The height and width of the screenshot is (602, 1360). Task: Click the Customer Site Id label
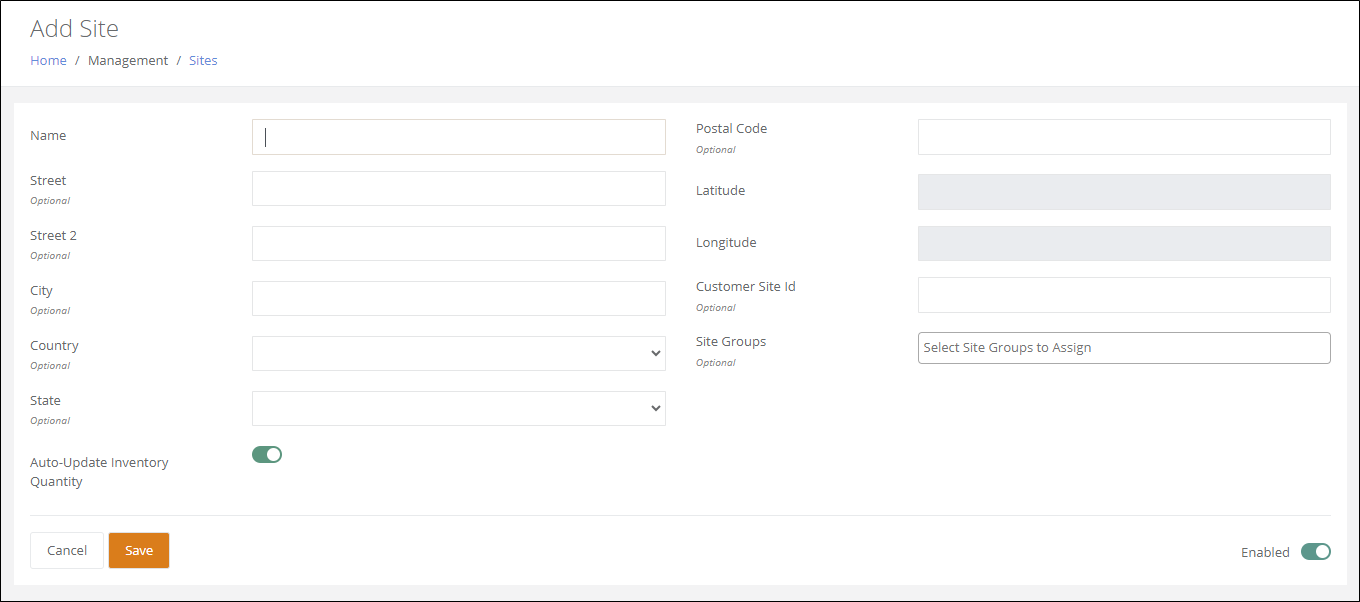coord(746,286)
